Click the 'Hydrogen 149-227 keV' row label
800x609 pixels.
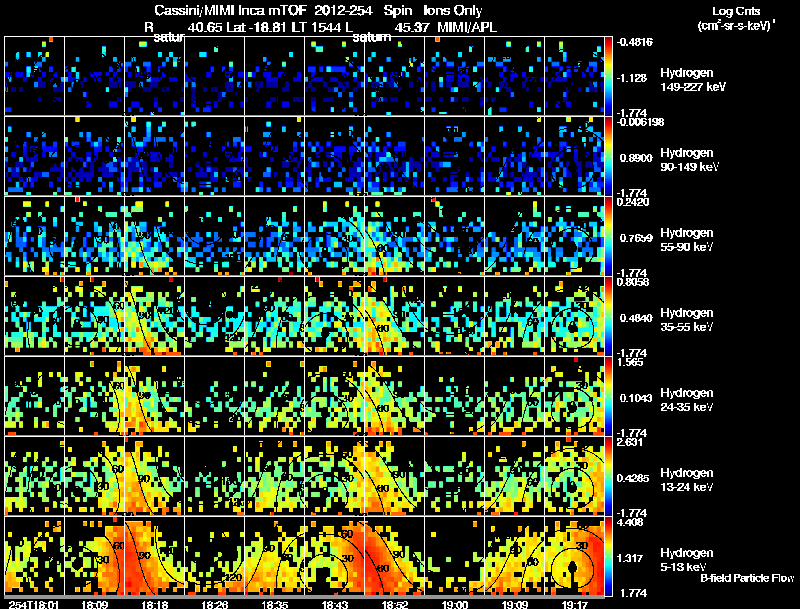[692, 80]
